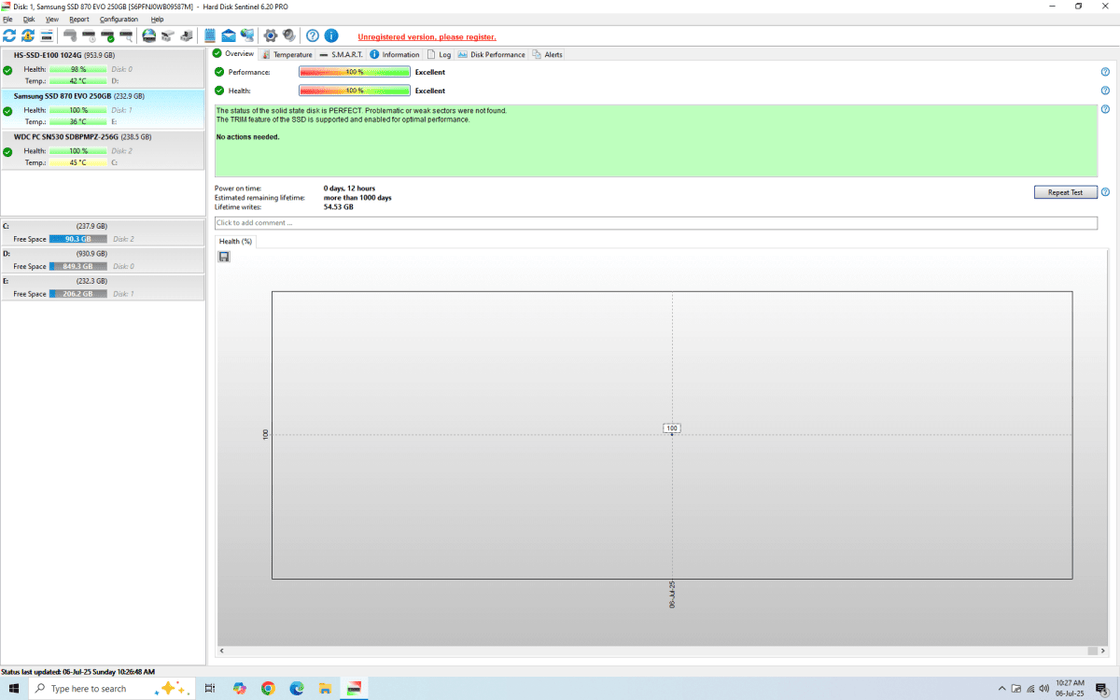
Task: Open the blue Help question mark icon
Action: click(x=312, y=36)
